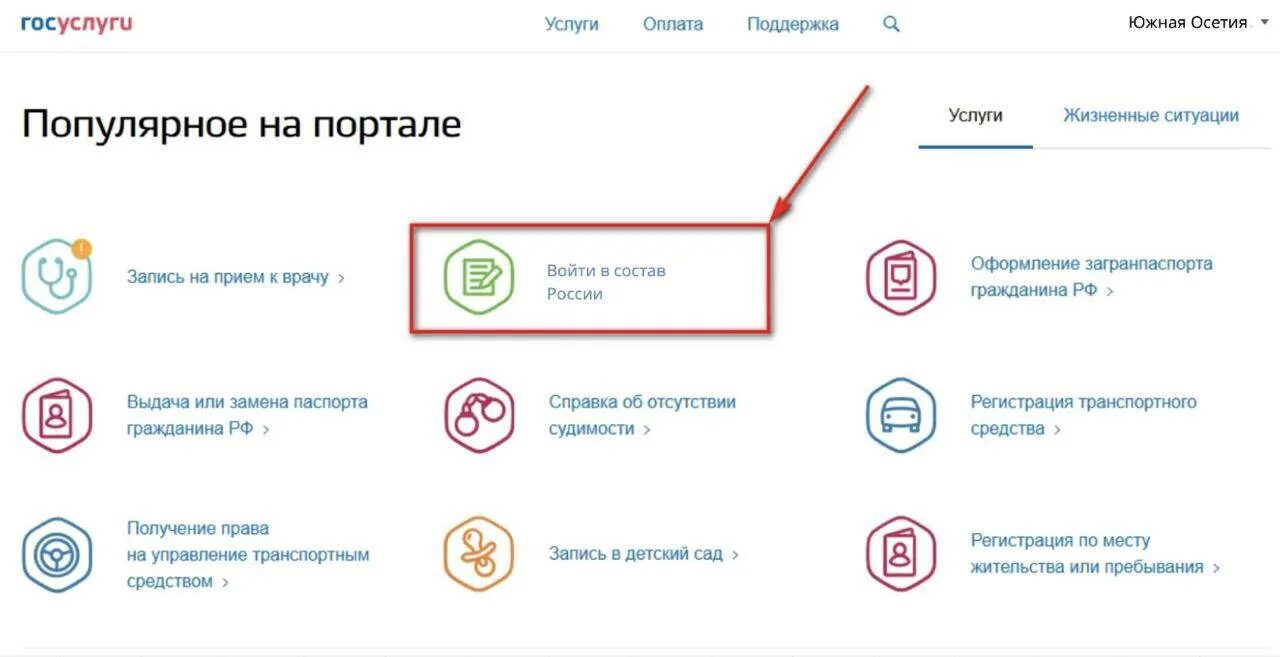
Task: Click the residence registration ID icon
Action: (x=900, y=554)
